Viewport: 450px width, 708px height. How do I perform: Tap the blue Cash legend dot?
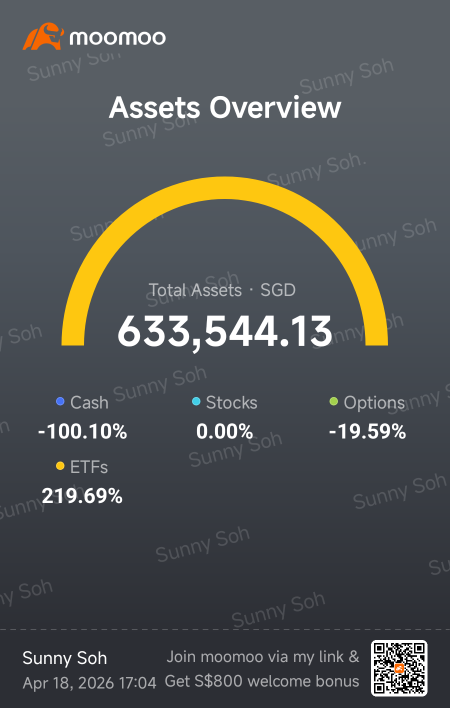[60, 401]
